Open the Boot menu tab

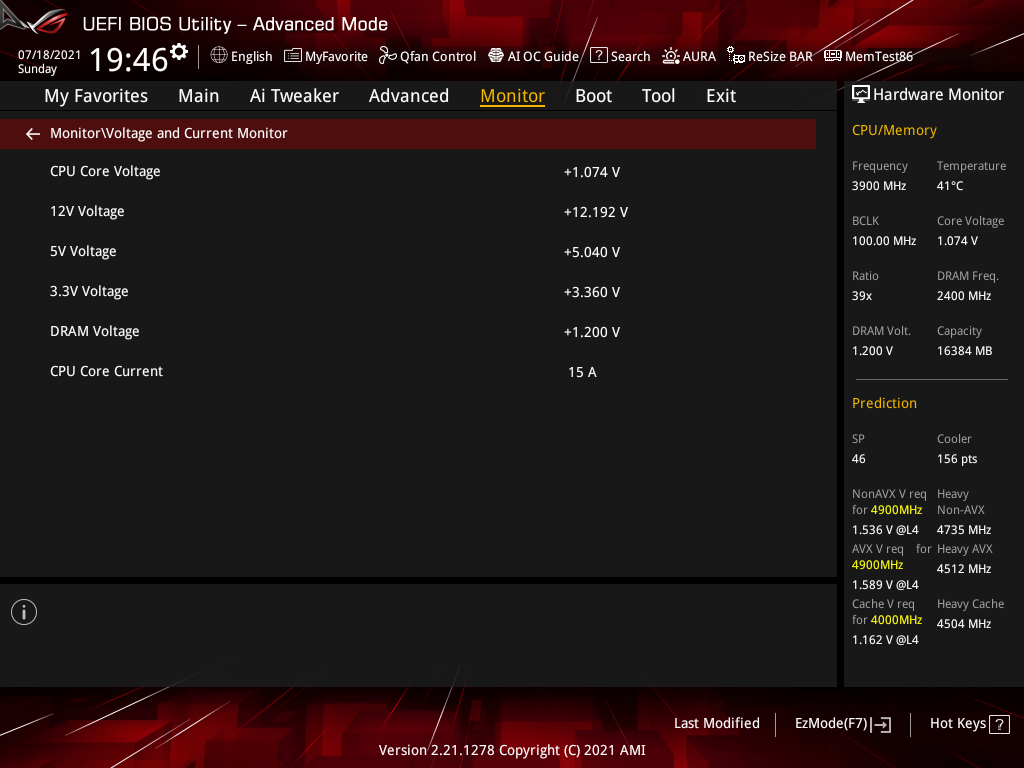point(593,95)
